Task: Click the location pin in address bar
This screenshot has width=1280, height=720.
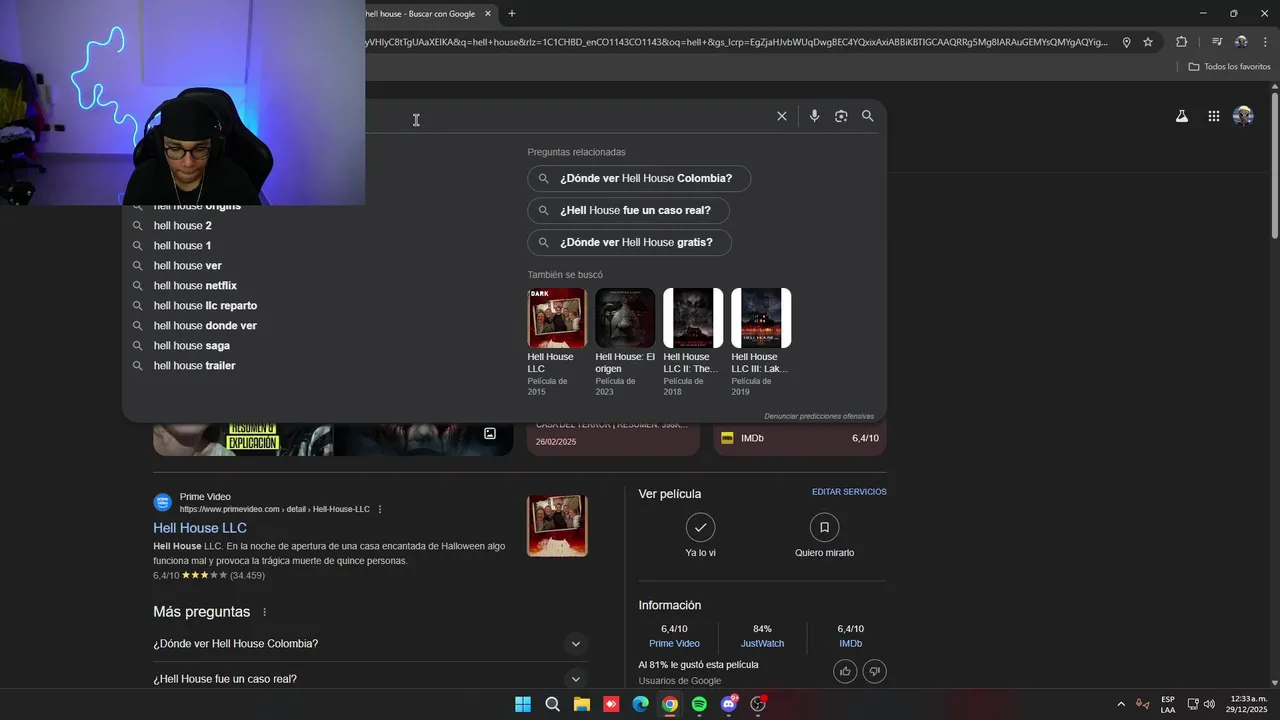Action: click(1127, 42)
